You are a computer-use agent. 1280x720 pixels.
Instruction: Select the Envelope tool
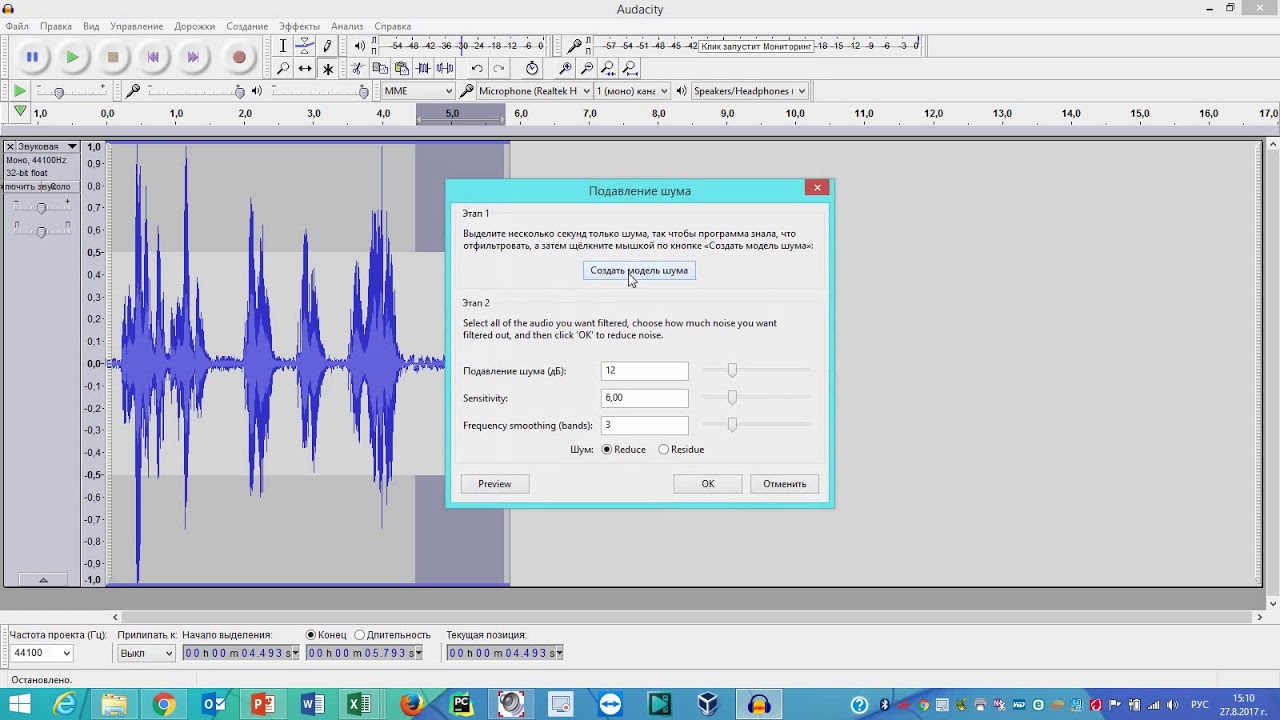[305, 46]
